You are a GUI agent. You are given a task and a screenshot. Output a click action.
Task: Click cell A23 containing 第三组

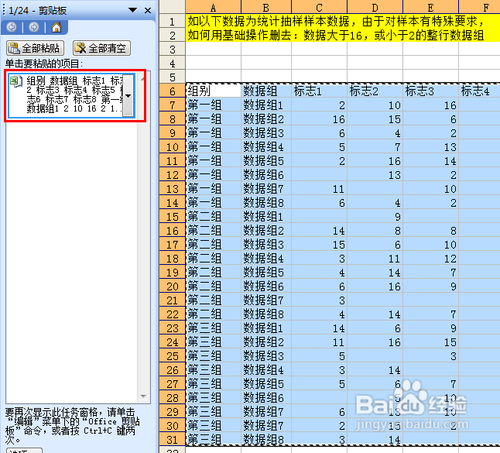pyautogui.click(x=213, y=328)
